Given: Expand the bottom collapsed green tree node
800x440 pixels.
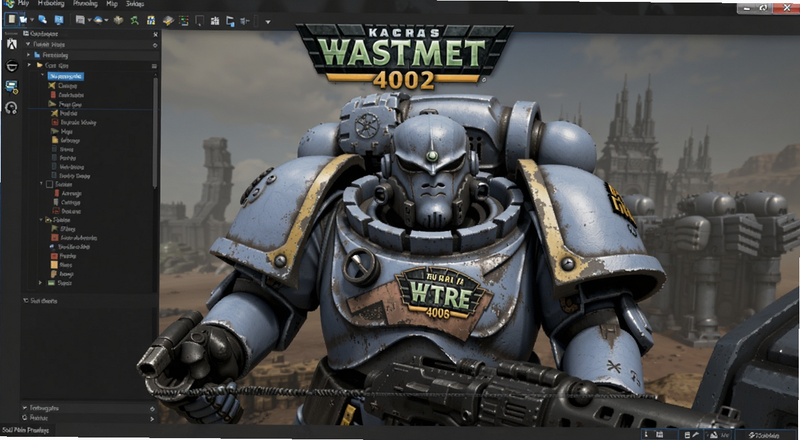Looking at the screenshot, I should tap(41, 283).
